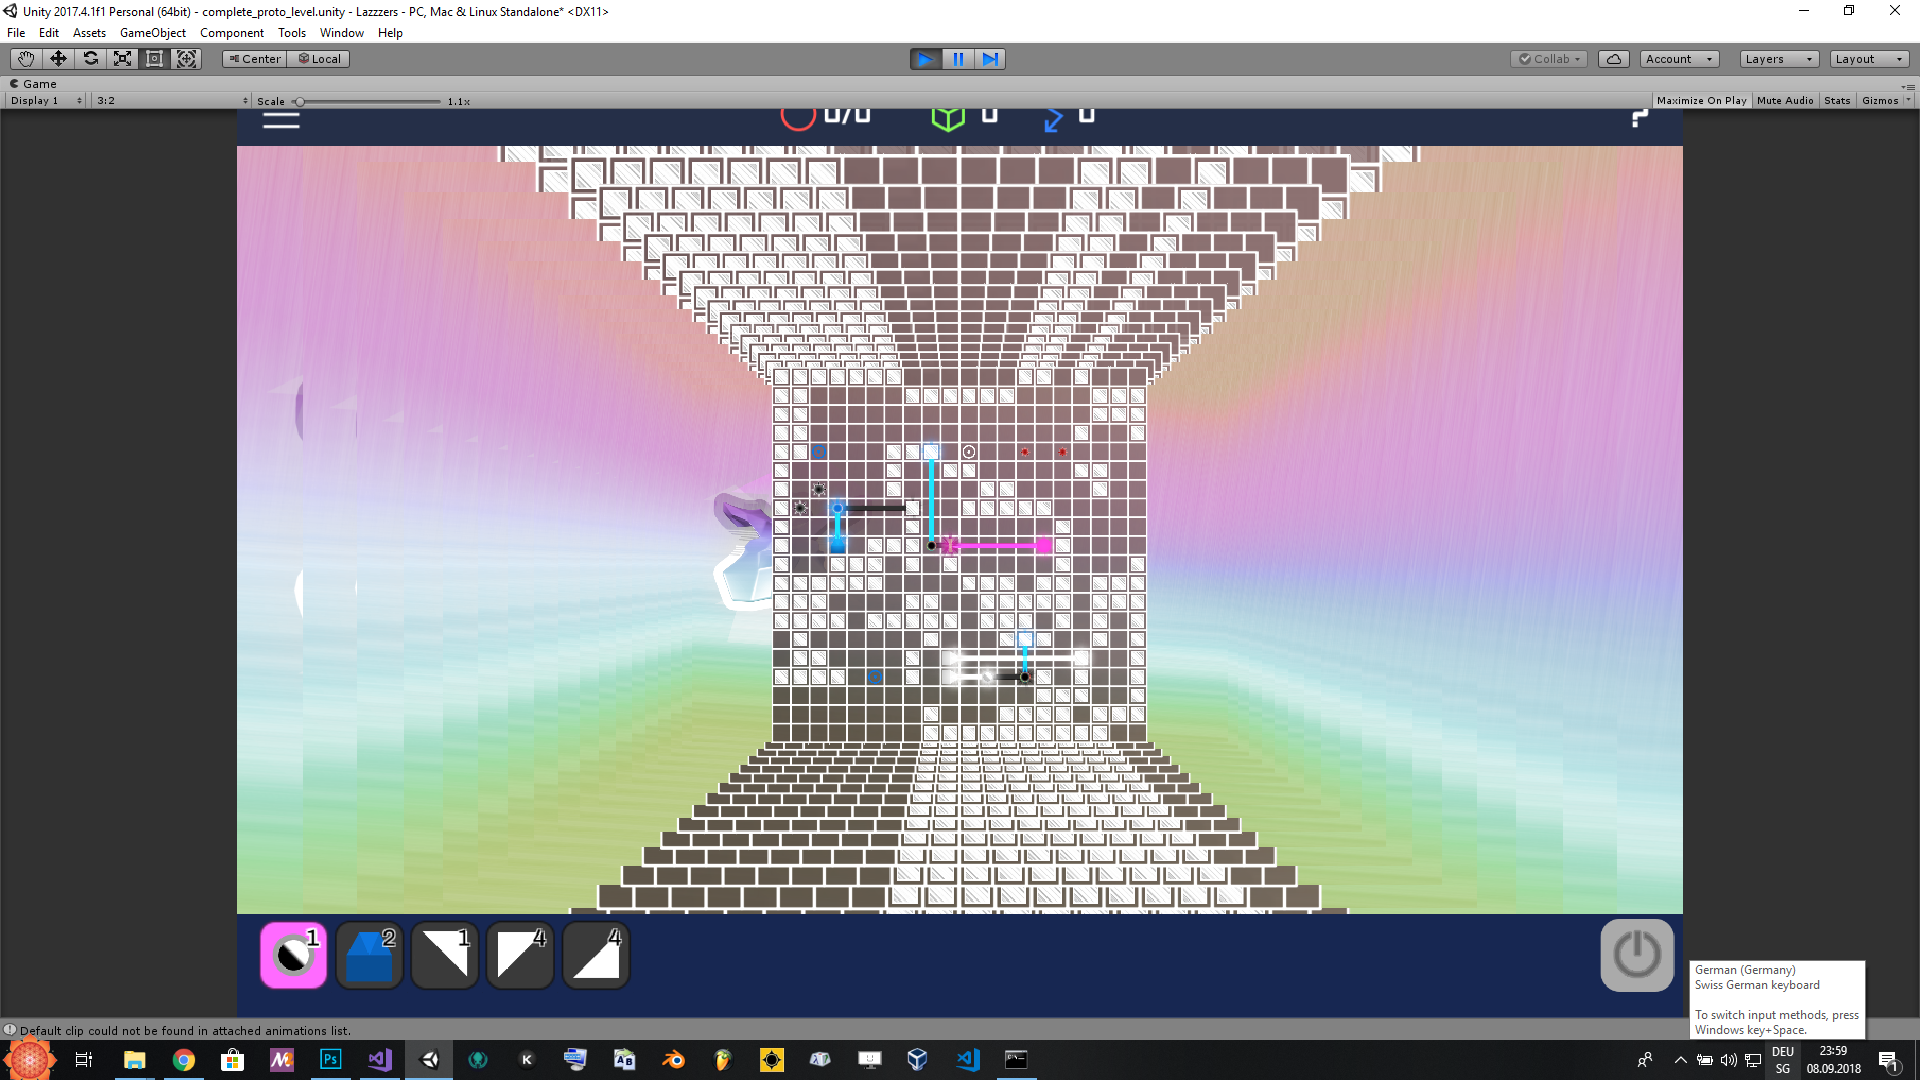Screen dimensions: 1920x1080
Task: Select the Move tool
Action: (x=58, y=59)
